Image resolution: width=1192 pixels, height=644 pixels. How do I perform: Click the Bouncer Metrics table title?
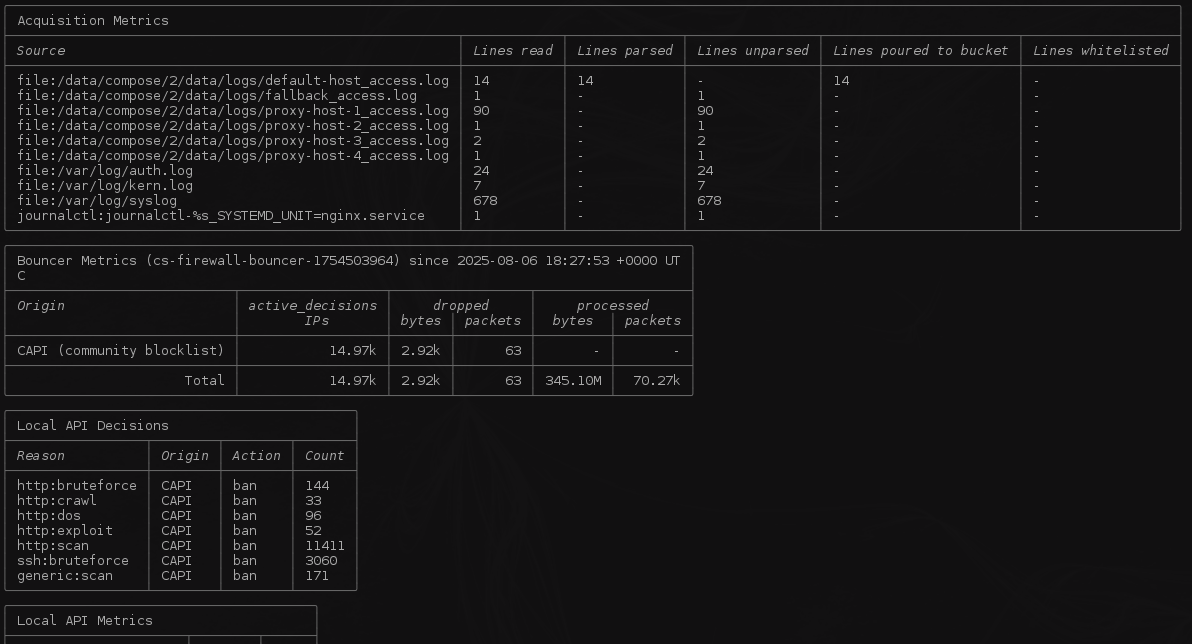pos(348,268)
